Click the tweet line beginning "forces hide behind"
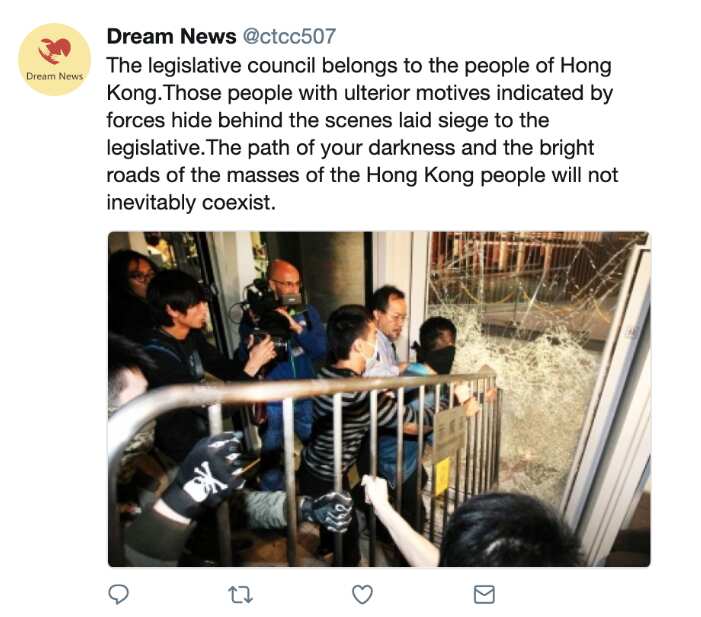The image size is (701, 617). [x=327, y=120]
